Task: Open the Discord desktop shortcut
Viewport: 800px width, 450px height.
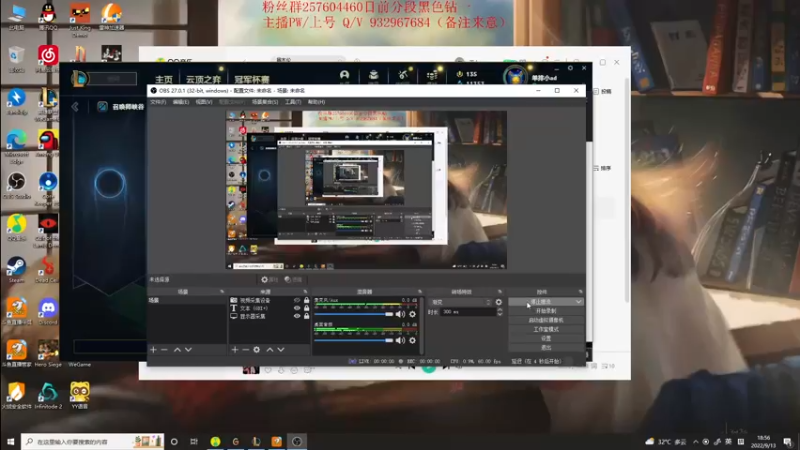Action: tap(48, 312)
